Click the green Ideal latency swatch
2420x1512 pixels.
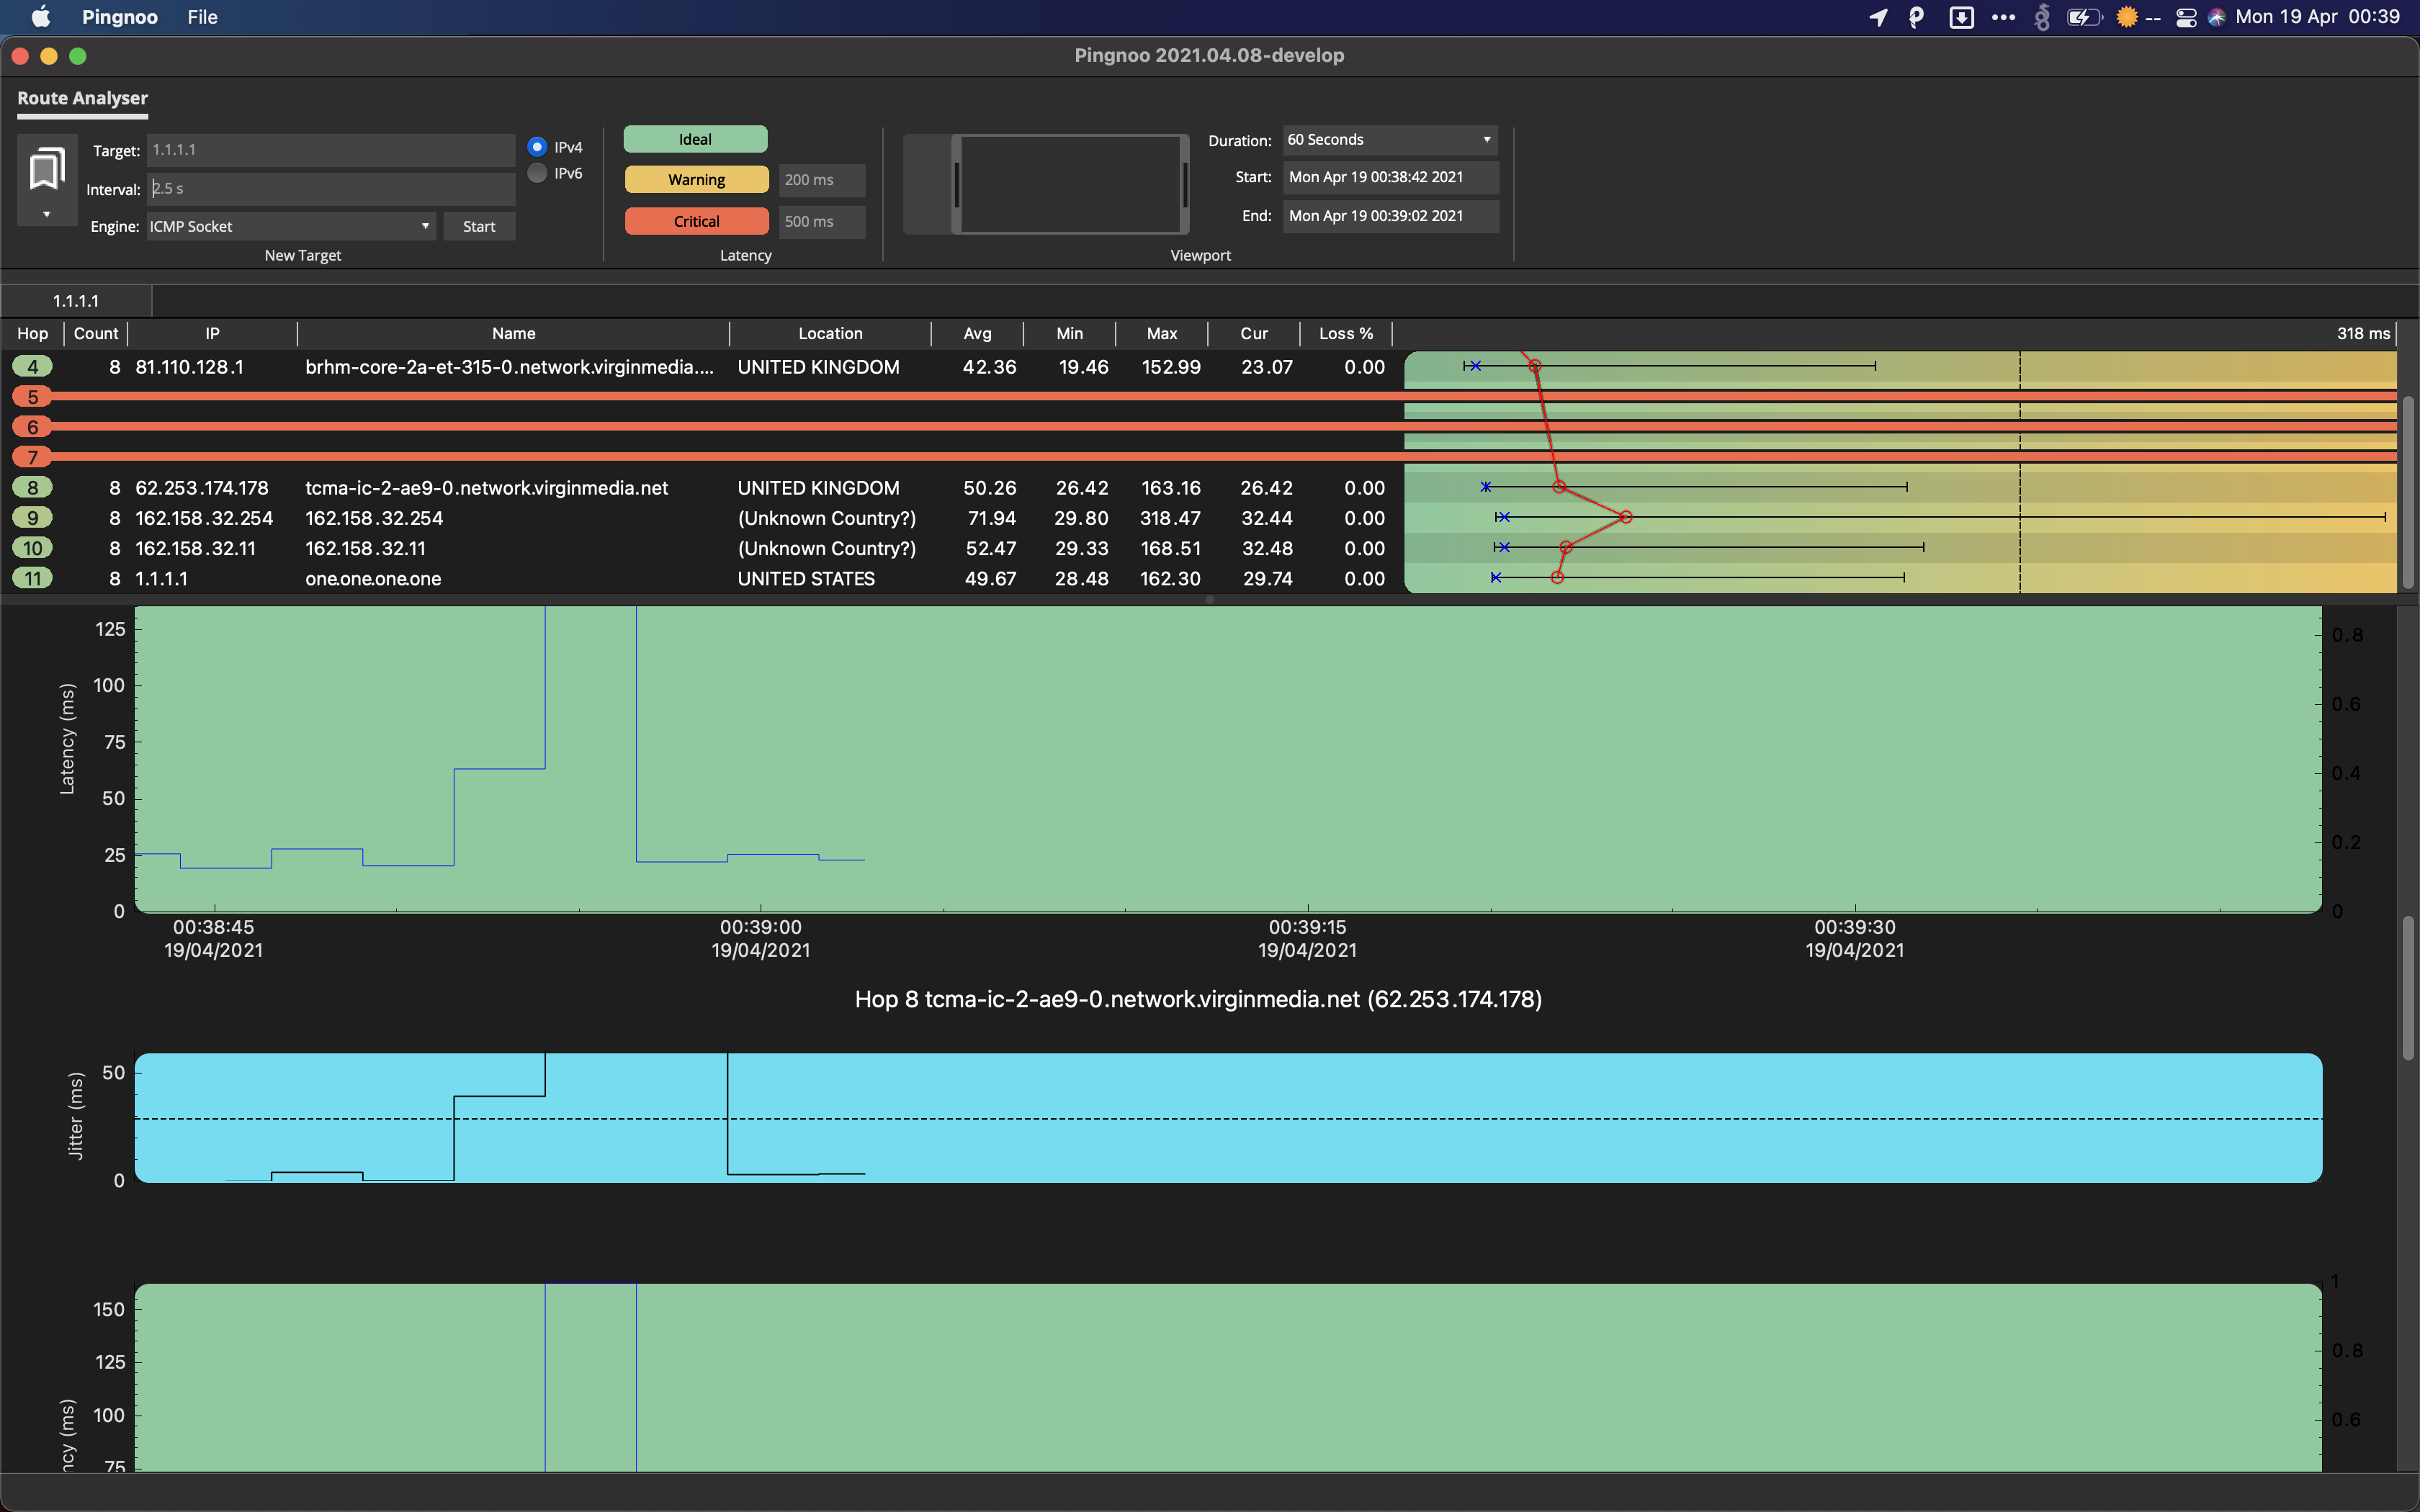696,138
